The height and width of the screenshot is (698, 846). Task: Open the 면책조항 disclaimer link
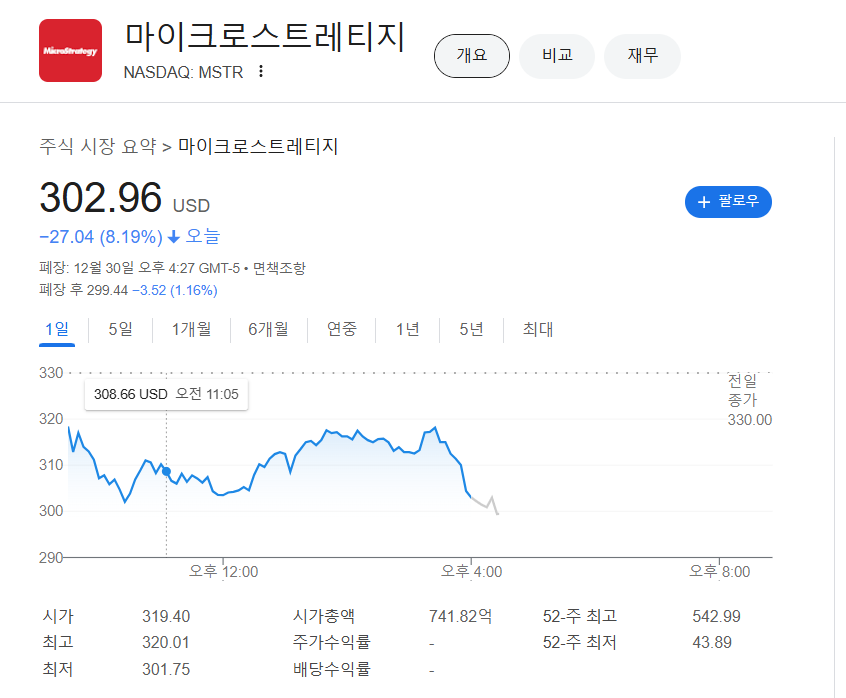tap(279, 268)
